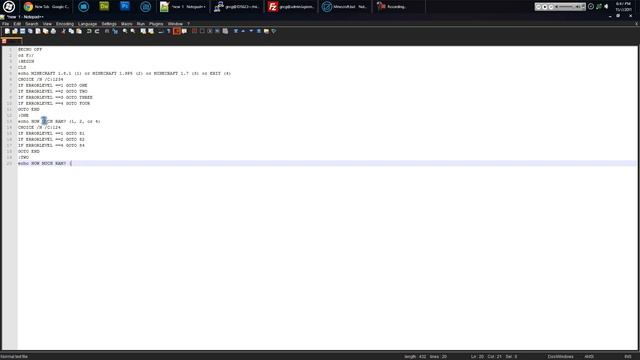The width and height of the screenshot is (640, 360).
Task: Click Run Macro Multiple Times icon
Action: pyautogui.click(x=217, y=31)
